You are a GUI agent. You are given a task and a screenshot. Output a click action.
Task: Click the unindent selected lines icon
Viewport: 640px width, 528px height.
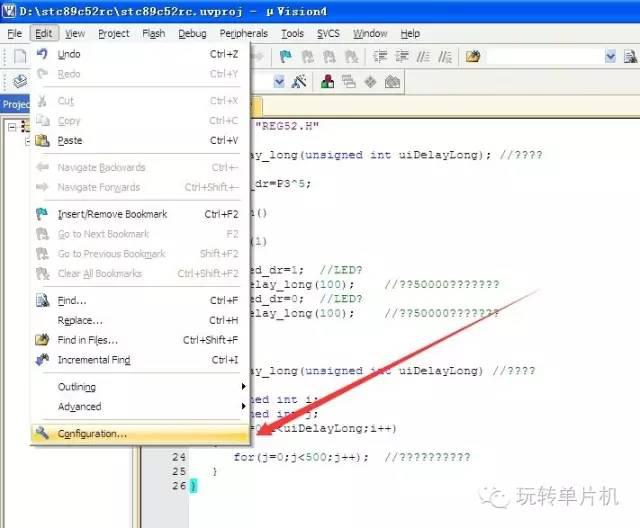coord(402,56)
